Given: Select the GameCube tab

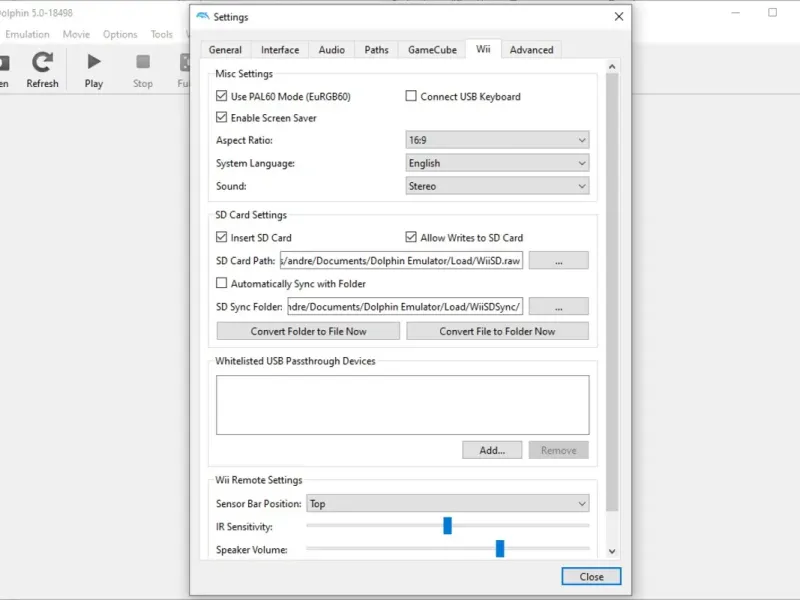Looking at the screenshot, I should pos(432,49).
